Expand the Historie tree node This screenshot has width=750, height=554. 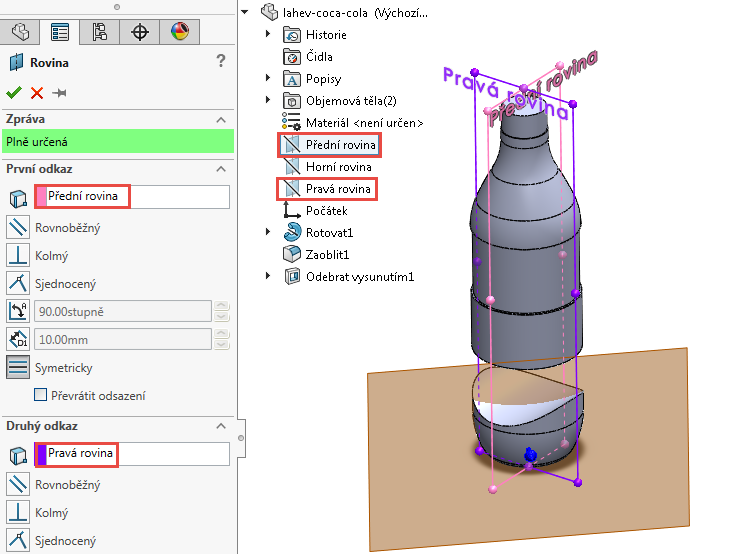click(268, 34)
